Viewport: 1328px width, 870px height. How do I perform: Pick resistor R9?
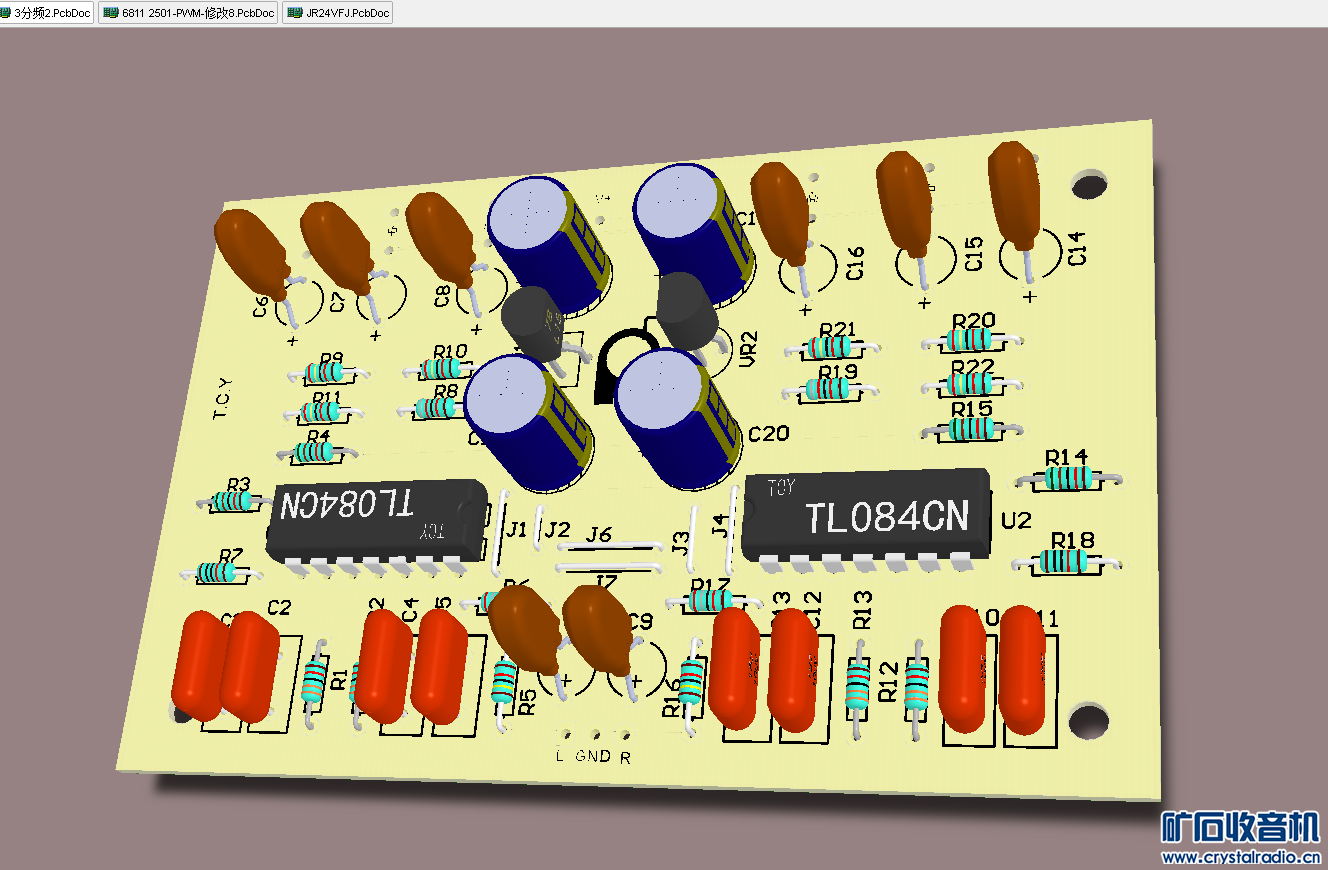(326, 374)
